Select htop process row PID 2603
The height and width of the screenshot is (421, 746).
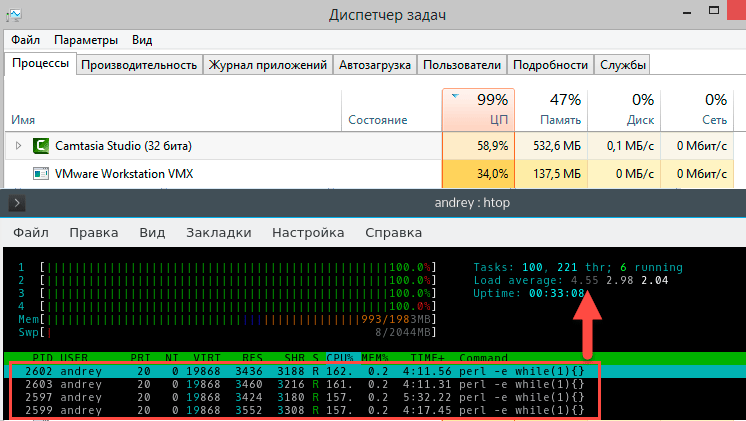tap(304, 384)
